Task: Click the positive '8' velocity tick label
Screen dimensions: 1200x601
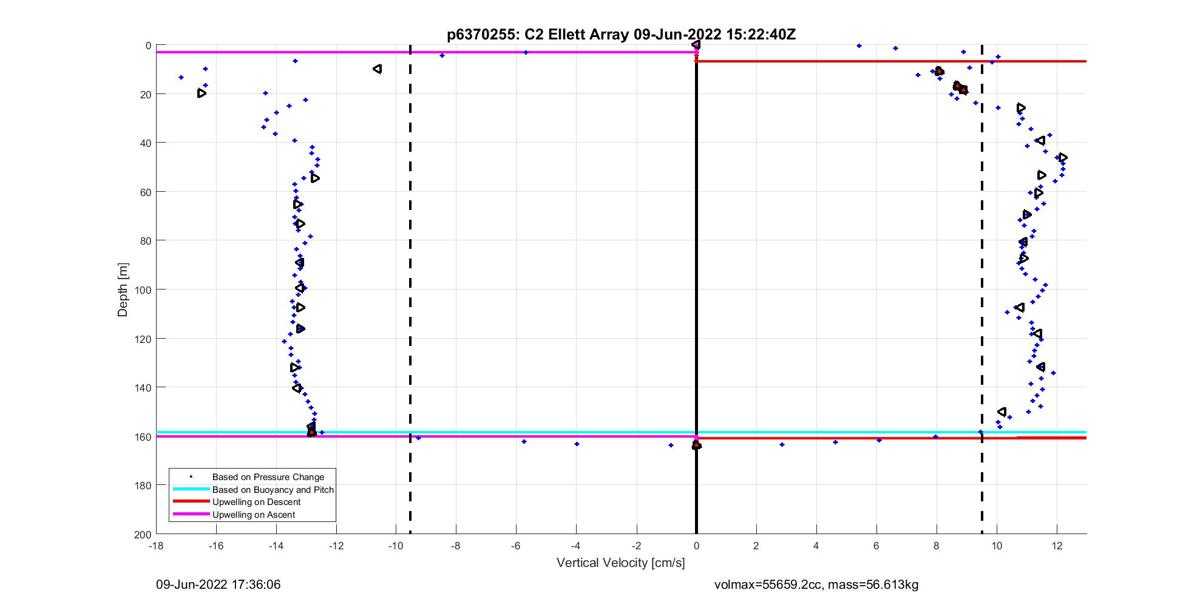Action: [936, 546]
